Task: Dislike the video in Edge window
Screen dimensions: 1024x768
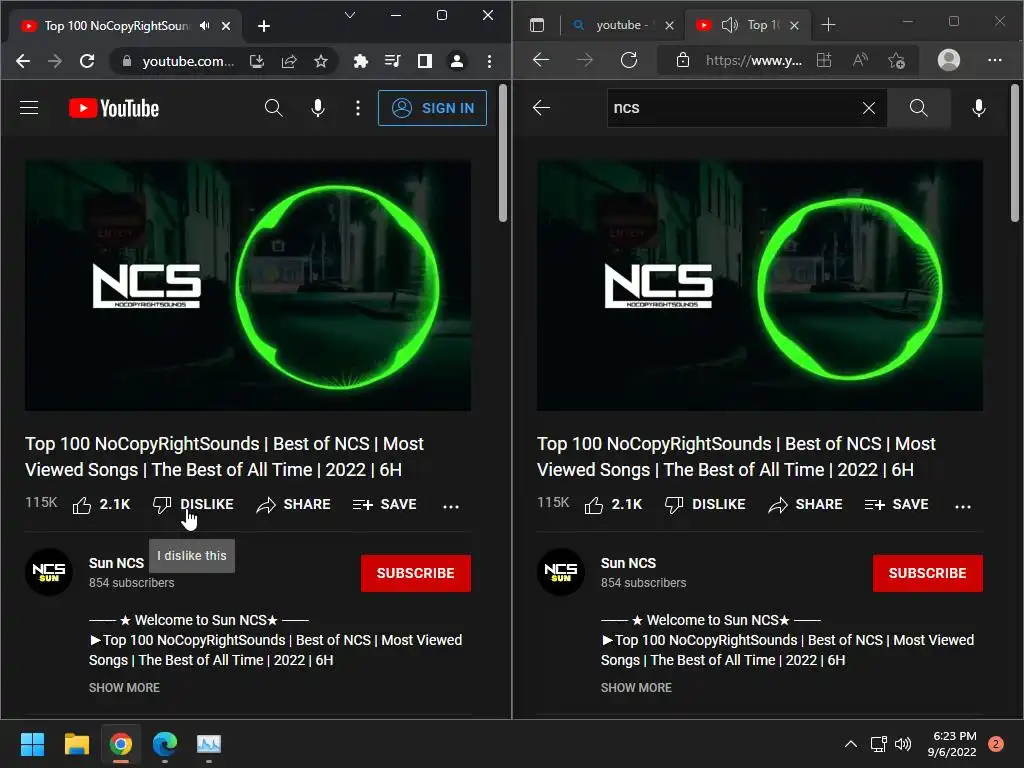Action: (x=705, y=505)
